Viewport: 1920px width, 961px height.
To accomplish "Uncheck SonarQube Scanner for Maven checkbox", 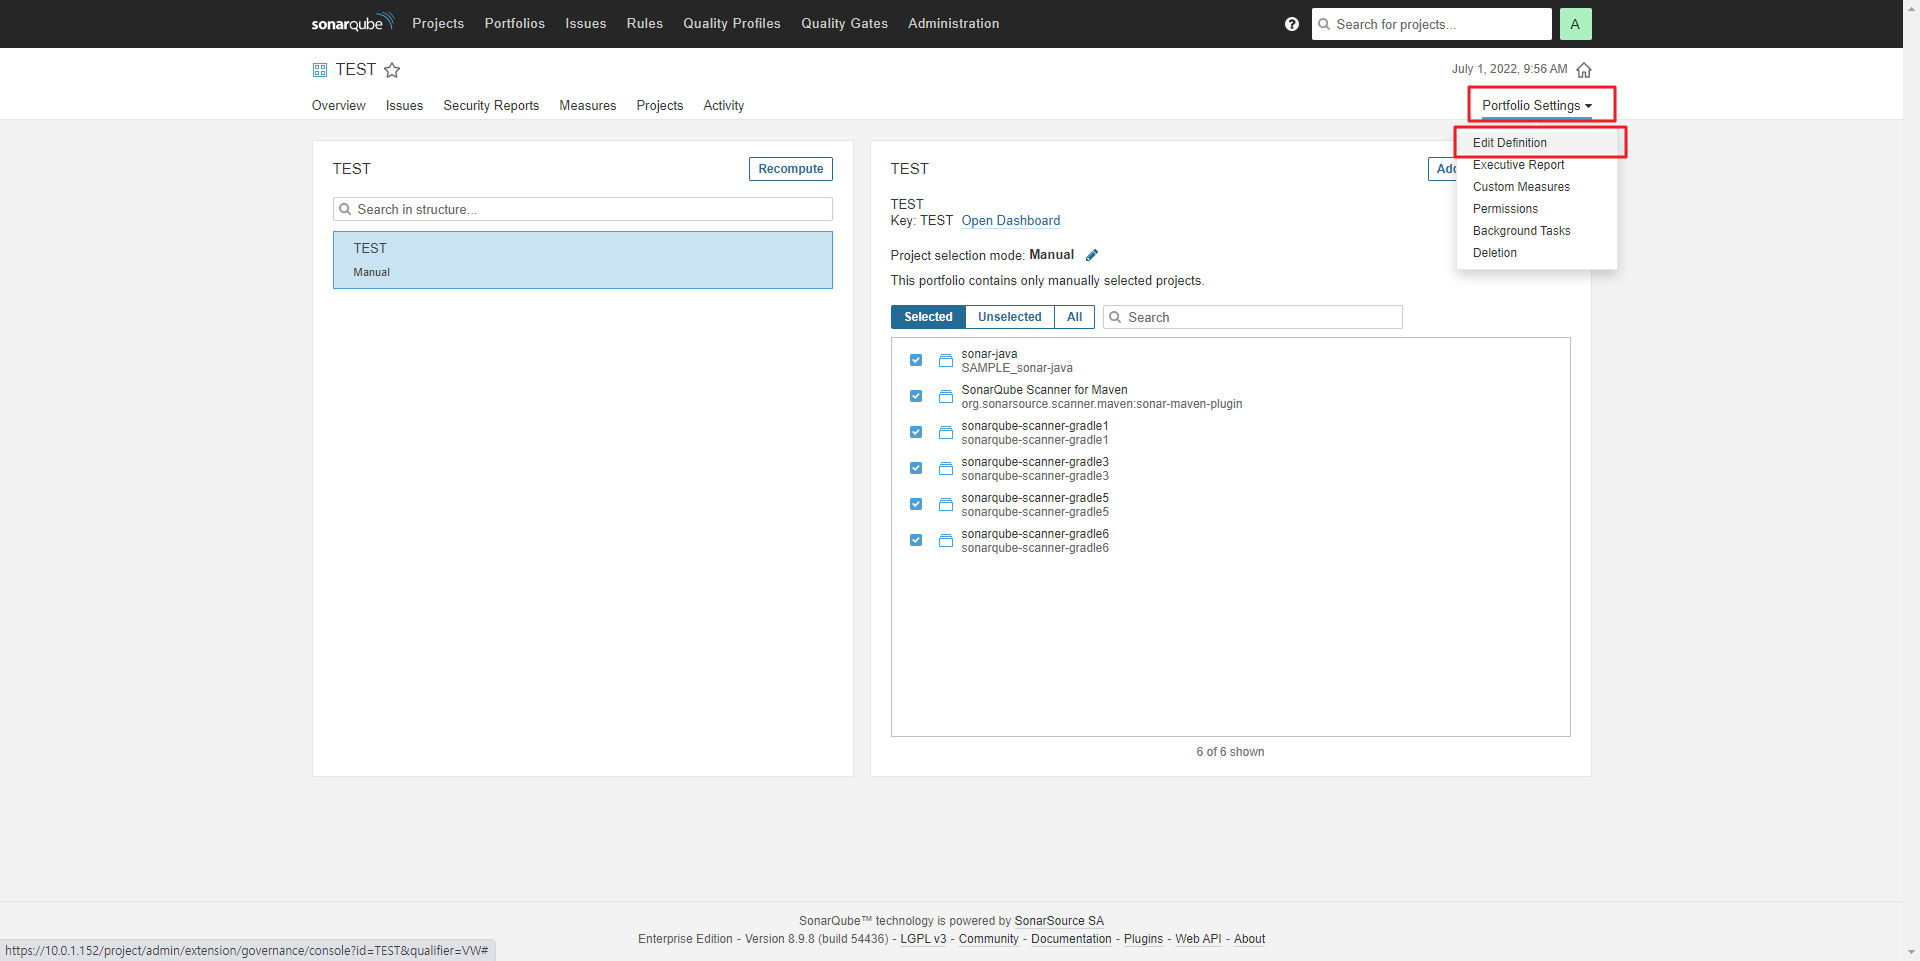I will (x=916, y=396).
